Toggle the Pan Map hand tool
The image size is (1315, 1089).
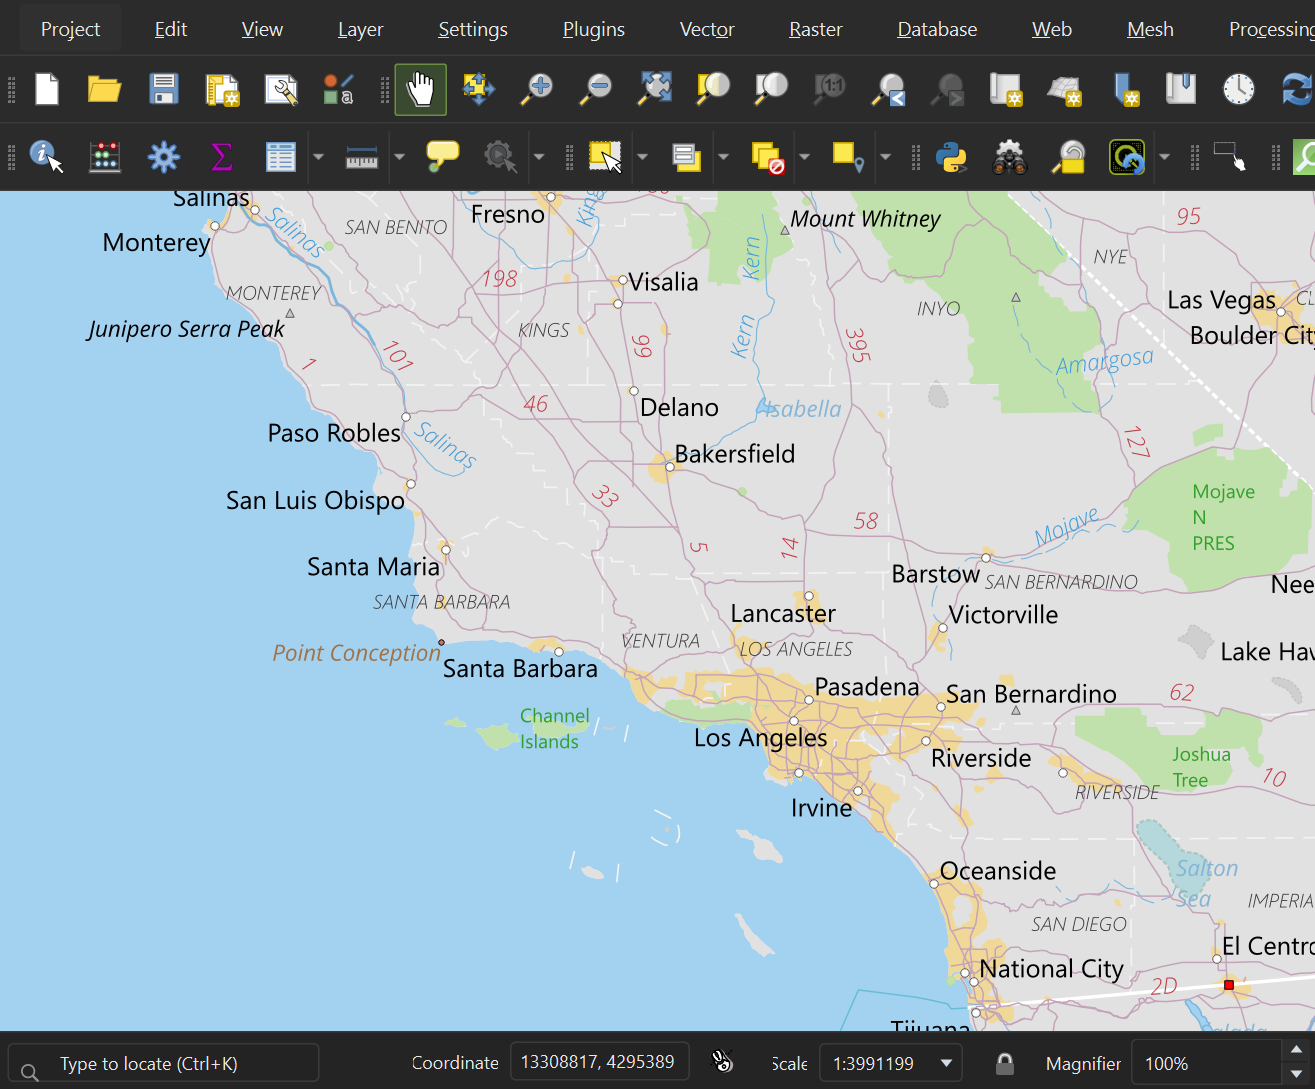[x=420, y=89]
